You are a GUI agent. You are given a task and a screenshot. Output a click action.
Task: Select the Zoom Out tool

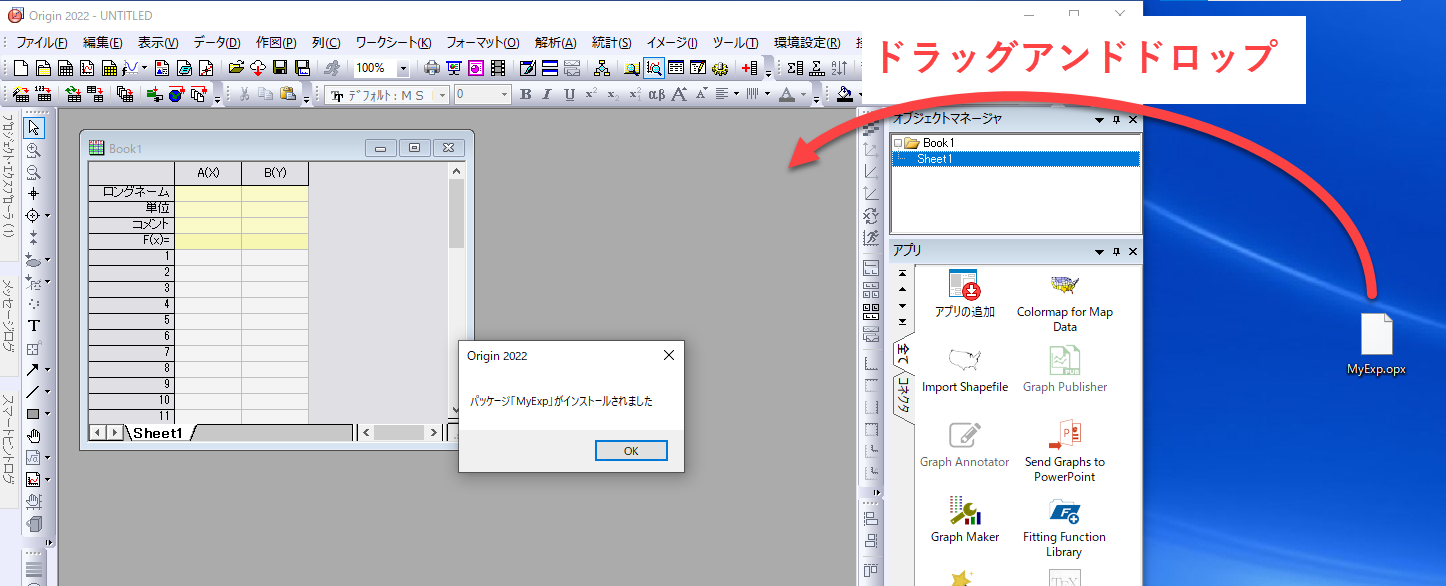click(x=34, y=171)
